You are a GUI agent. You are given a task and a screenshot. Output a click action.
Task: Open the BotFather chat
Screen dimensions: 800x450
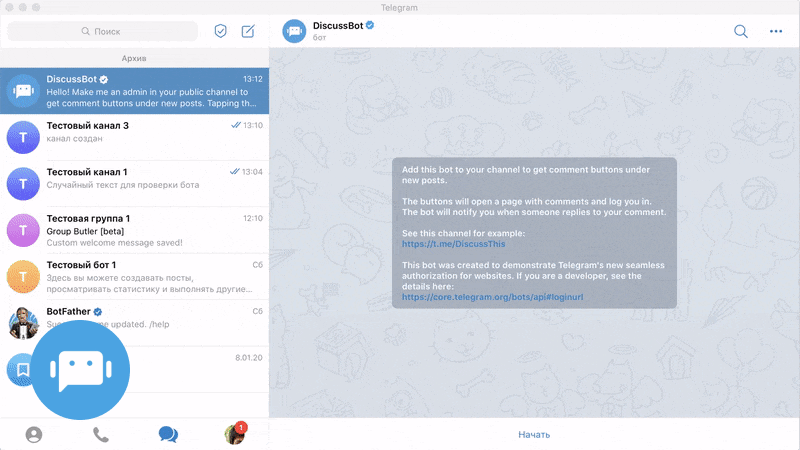[x=134, y=322]
